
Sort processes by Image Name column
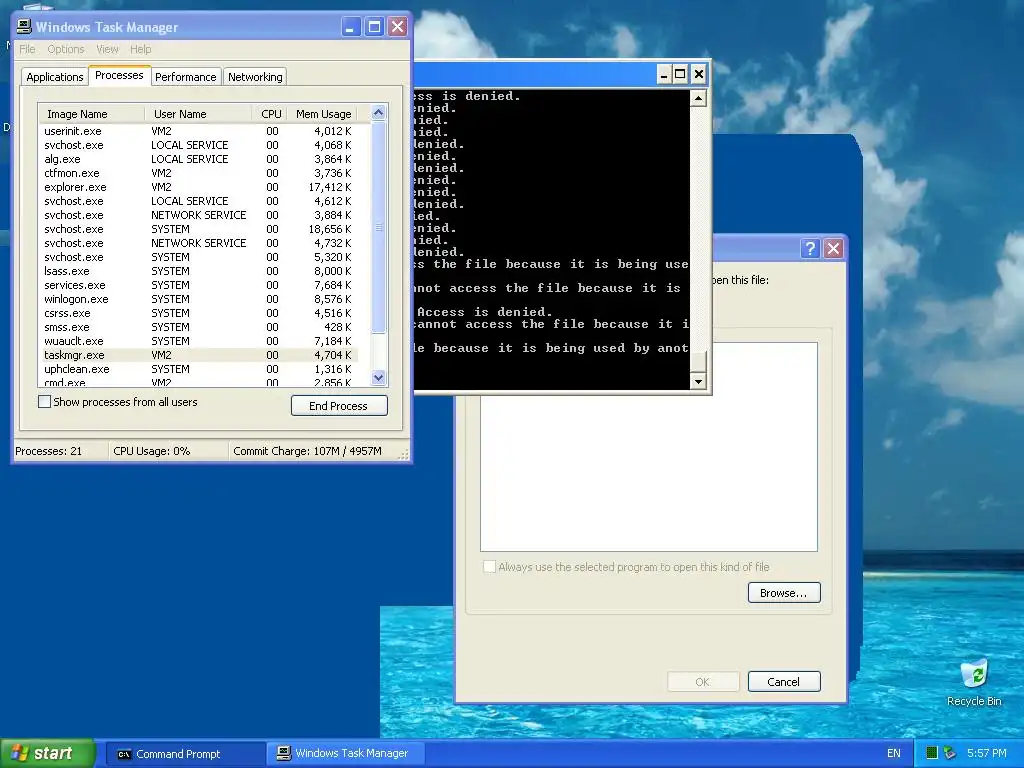(91, 114)
